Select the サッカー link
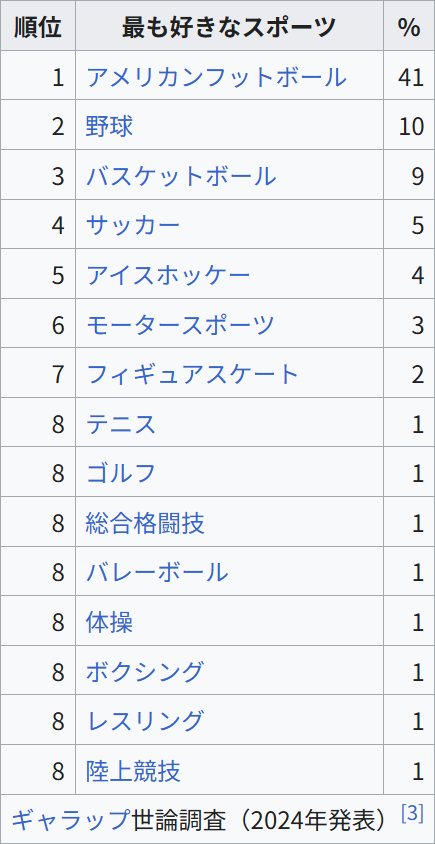Viewport: 435px width, 844px height. coord(133,226)
